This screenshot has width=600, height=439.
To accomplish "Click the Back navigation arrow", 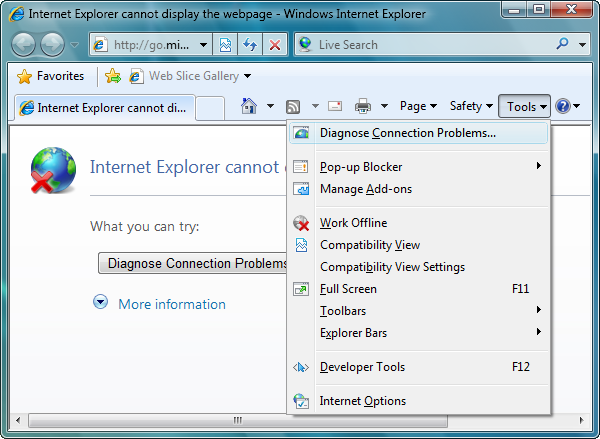I will click(x=24, y=45).
